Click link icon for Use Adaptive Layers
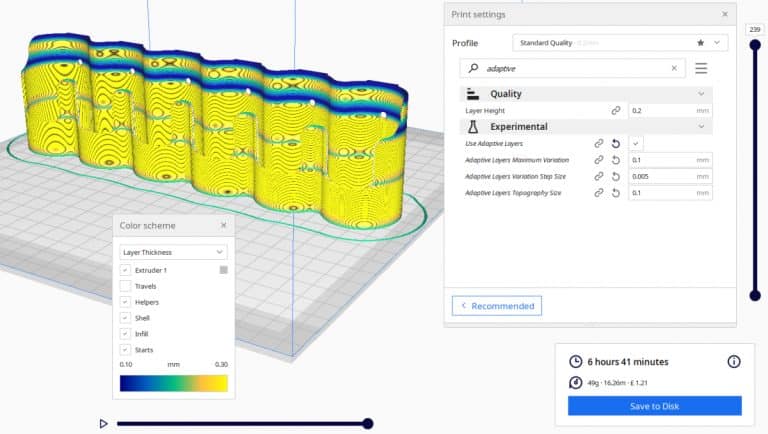Image resolution: width=768 pixels, height=434 pixels. pos(599,144)
